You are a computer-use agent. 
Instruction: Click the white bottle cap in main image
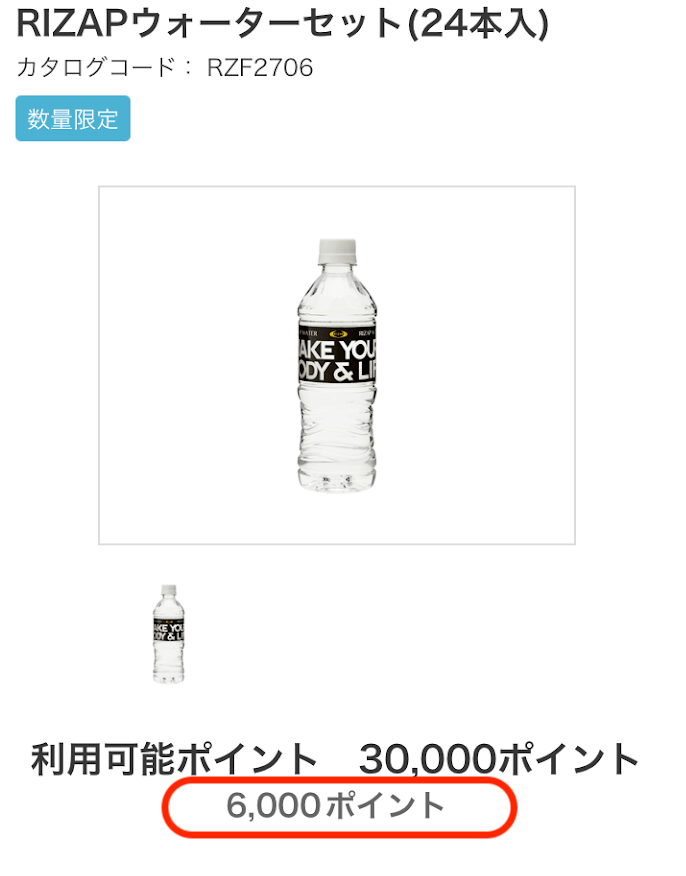337,251
